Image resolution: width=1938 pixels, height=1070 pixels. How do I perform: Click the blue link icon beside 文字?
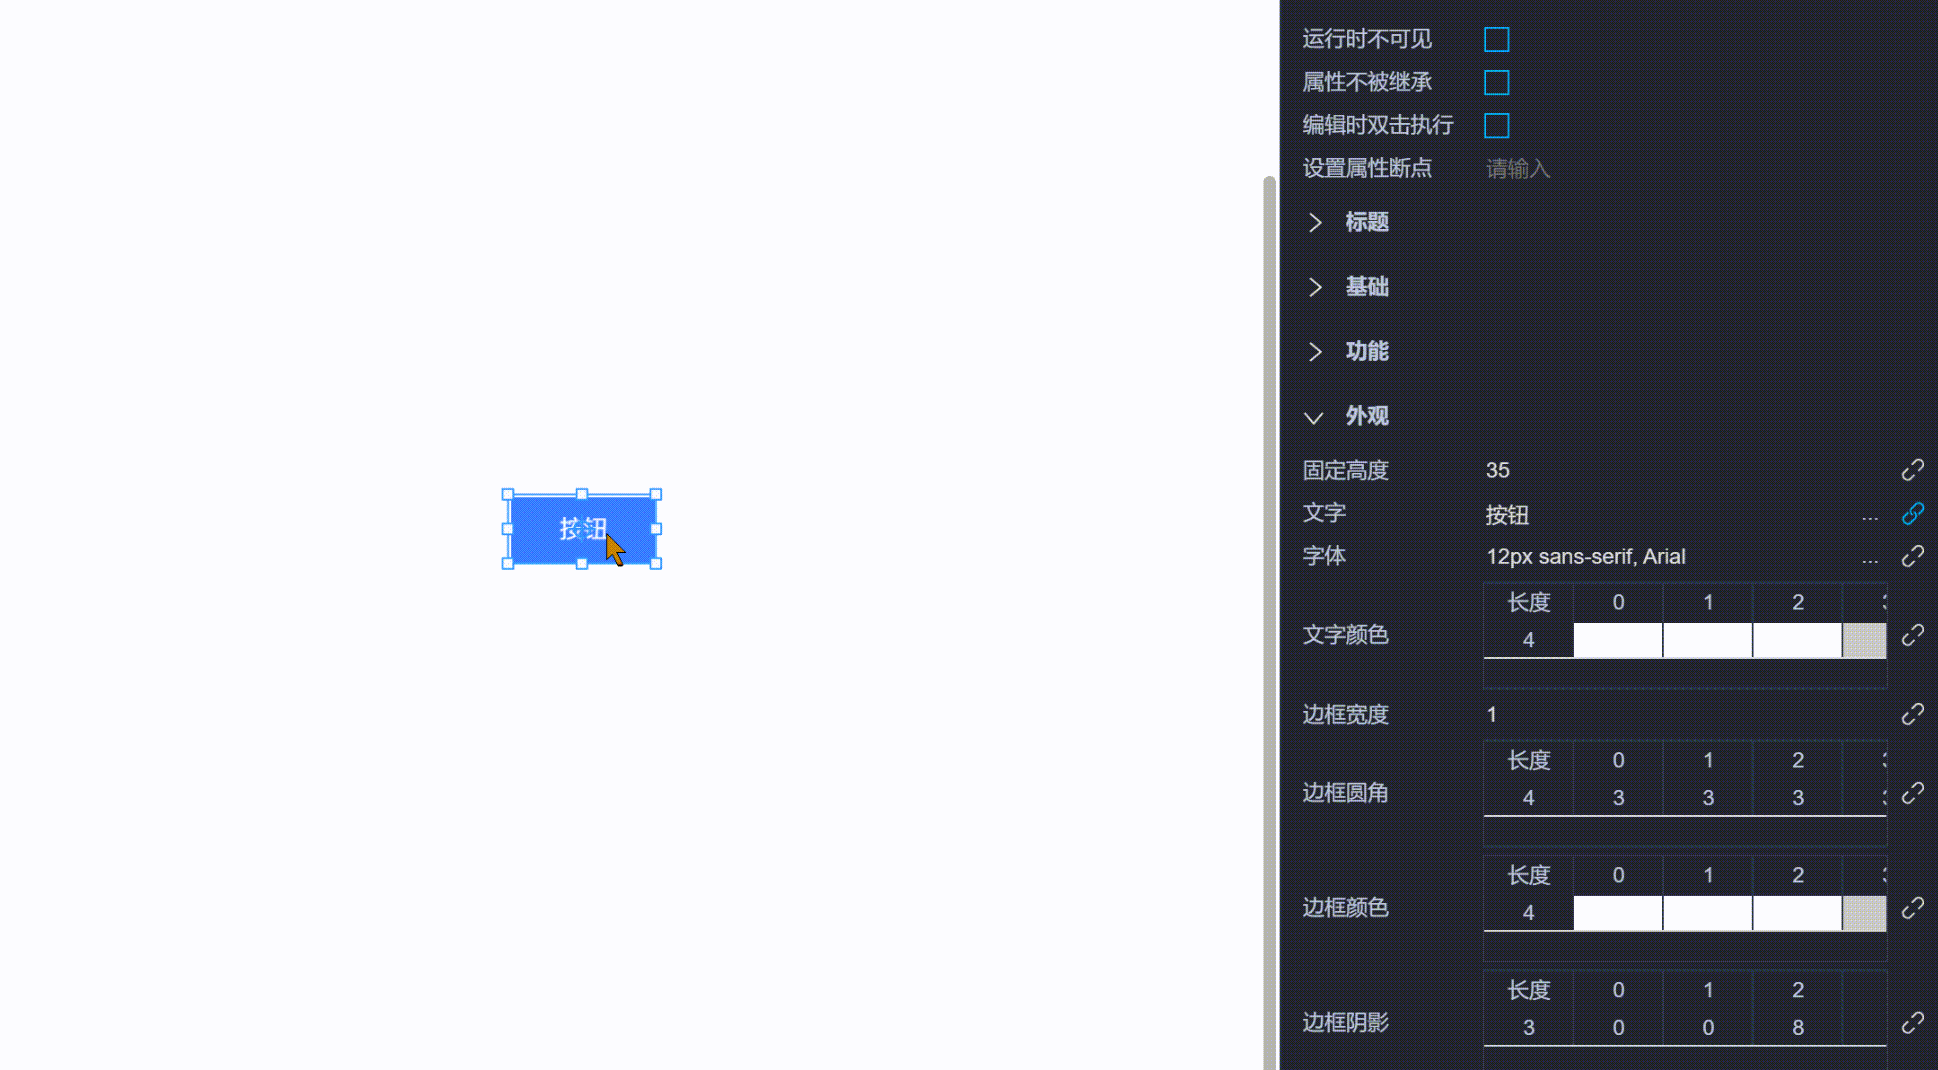pyautogui.click(x=1913, y=513)
